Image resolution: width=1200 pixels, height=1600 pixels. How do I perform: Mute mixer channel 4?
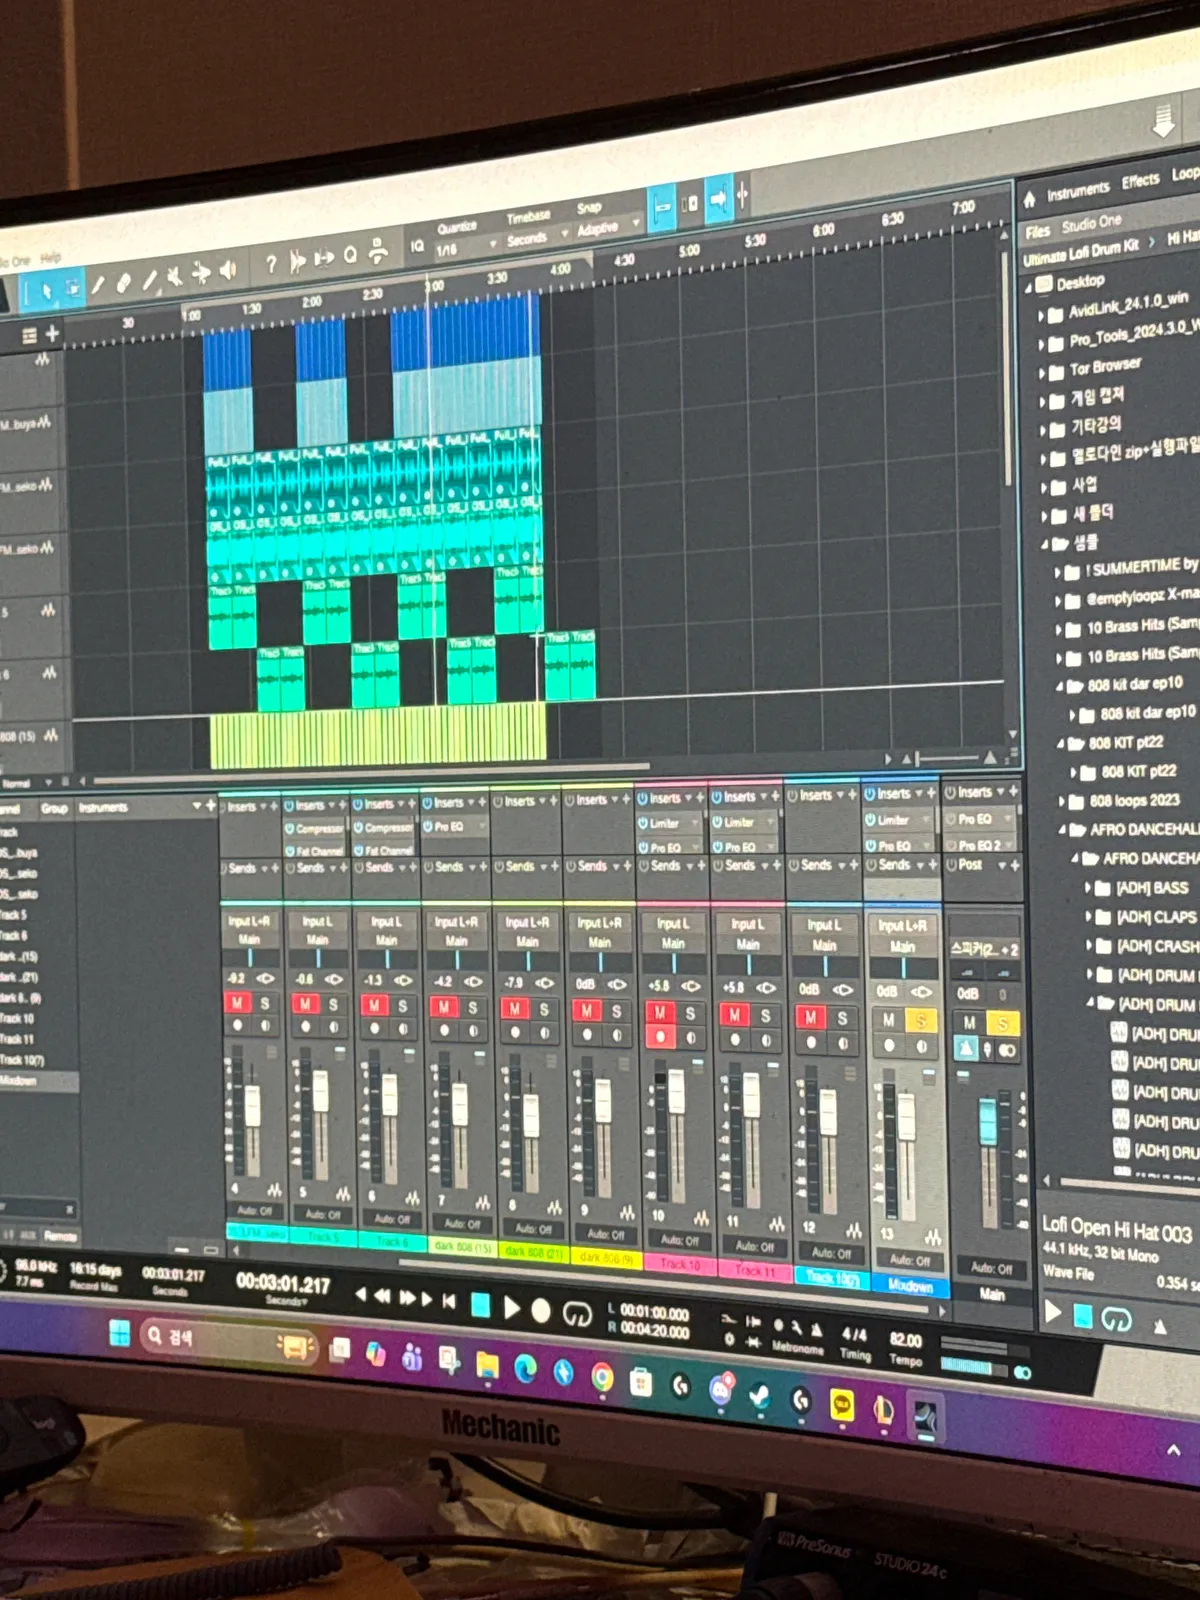click(x=237, y=1003)
